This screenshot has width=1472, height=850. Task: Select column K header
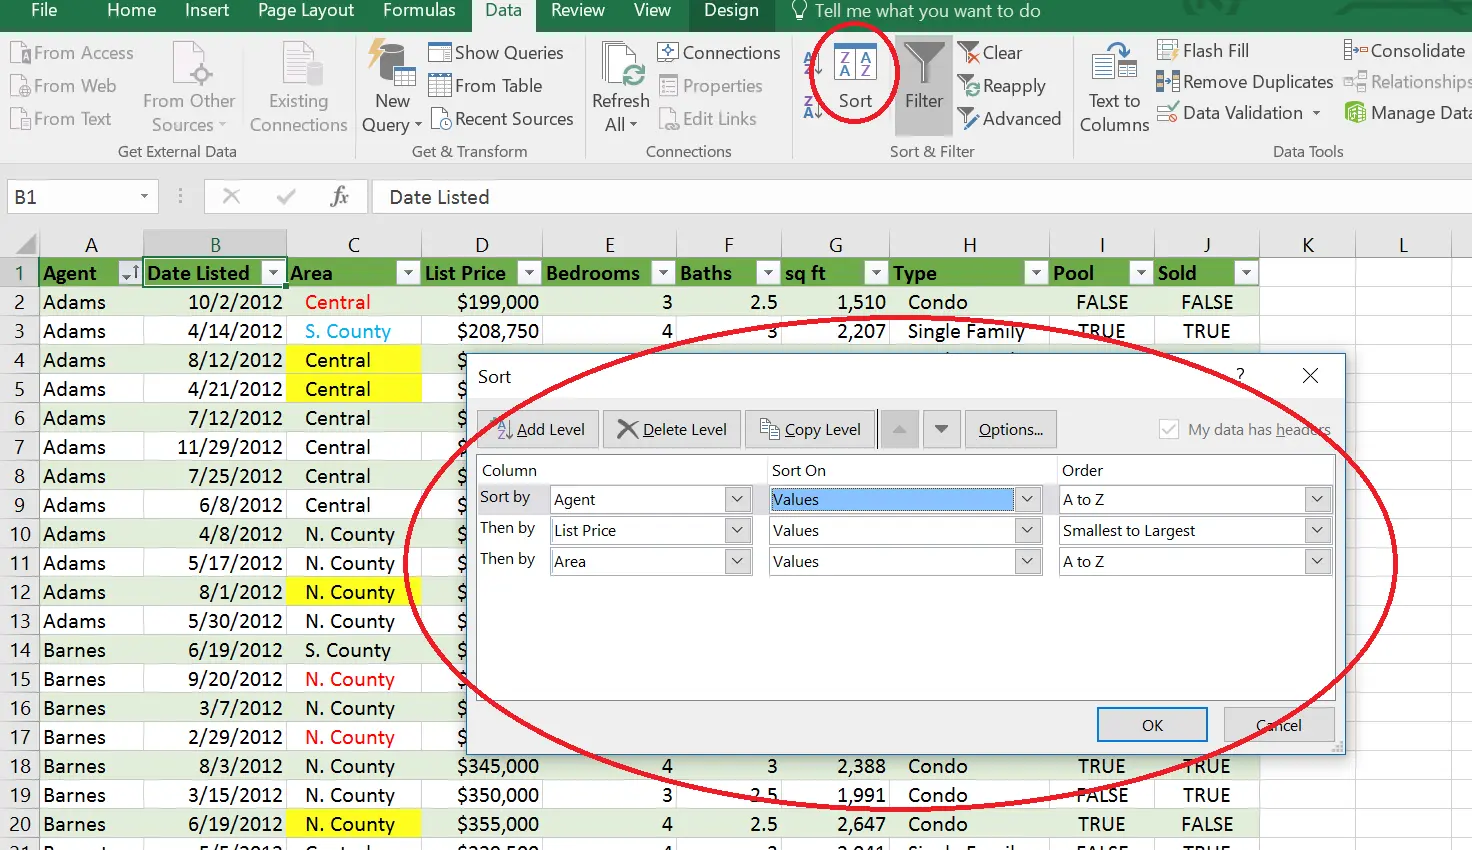(1307, 244)
